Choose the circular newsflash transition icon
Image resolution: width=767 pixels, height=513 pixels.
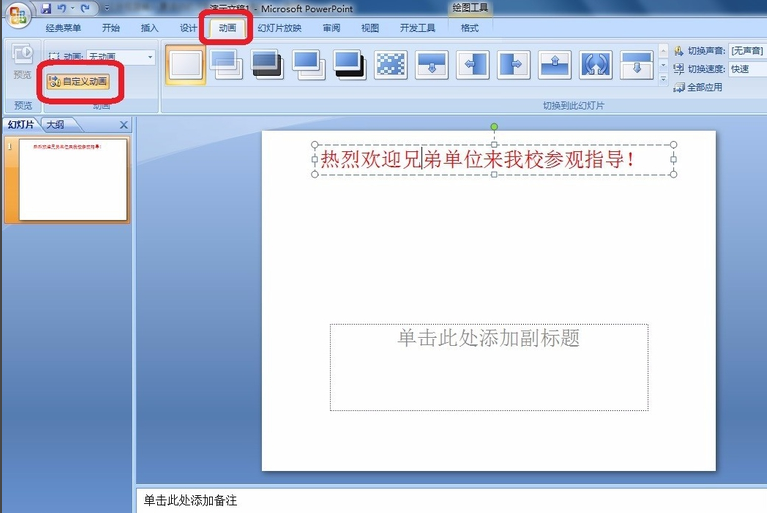[595, 65]
